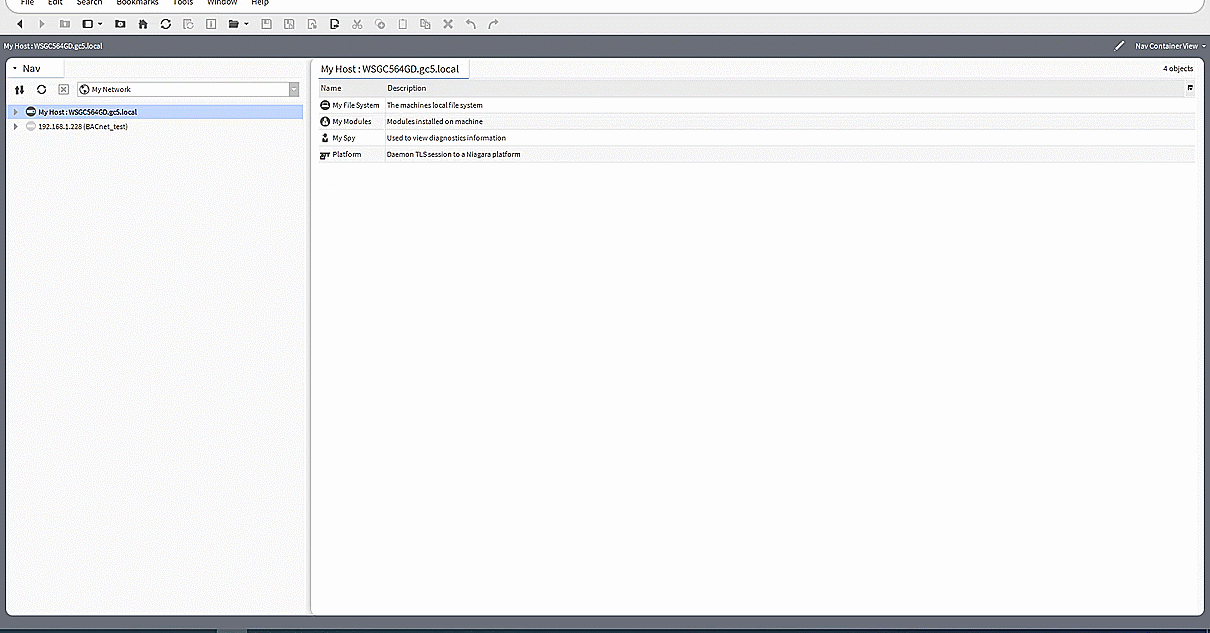Viewport: 1210px width, 633px height.
Task: Expand the 192.168.1.228 tree node
Action: (15, 127)
